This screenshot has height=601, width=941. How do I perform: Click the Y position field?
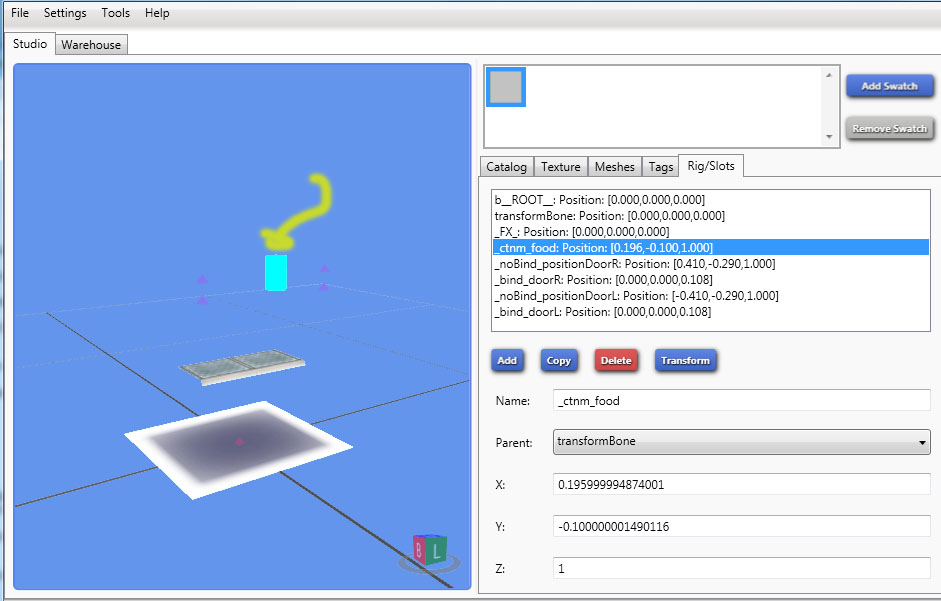click(741, 527)
